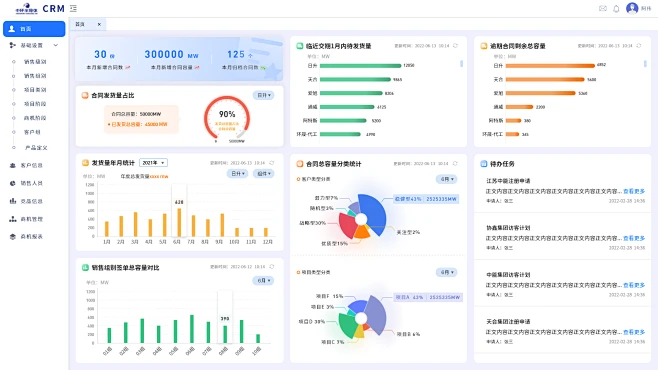The image size is (658, 370).
Task: Open the 4月 dropdown for 项目类型分类
Action: tap(446, 272)
